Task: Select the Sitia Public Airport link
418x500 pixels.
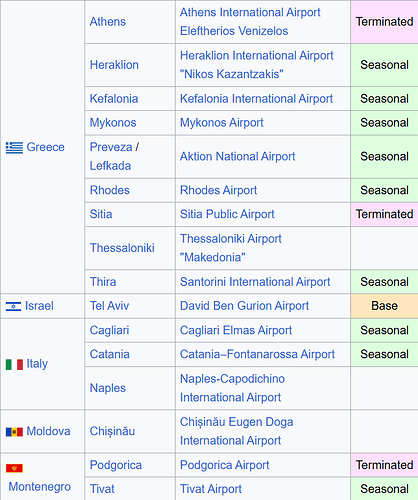Action: click(227, 214)
